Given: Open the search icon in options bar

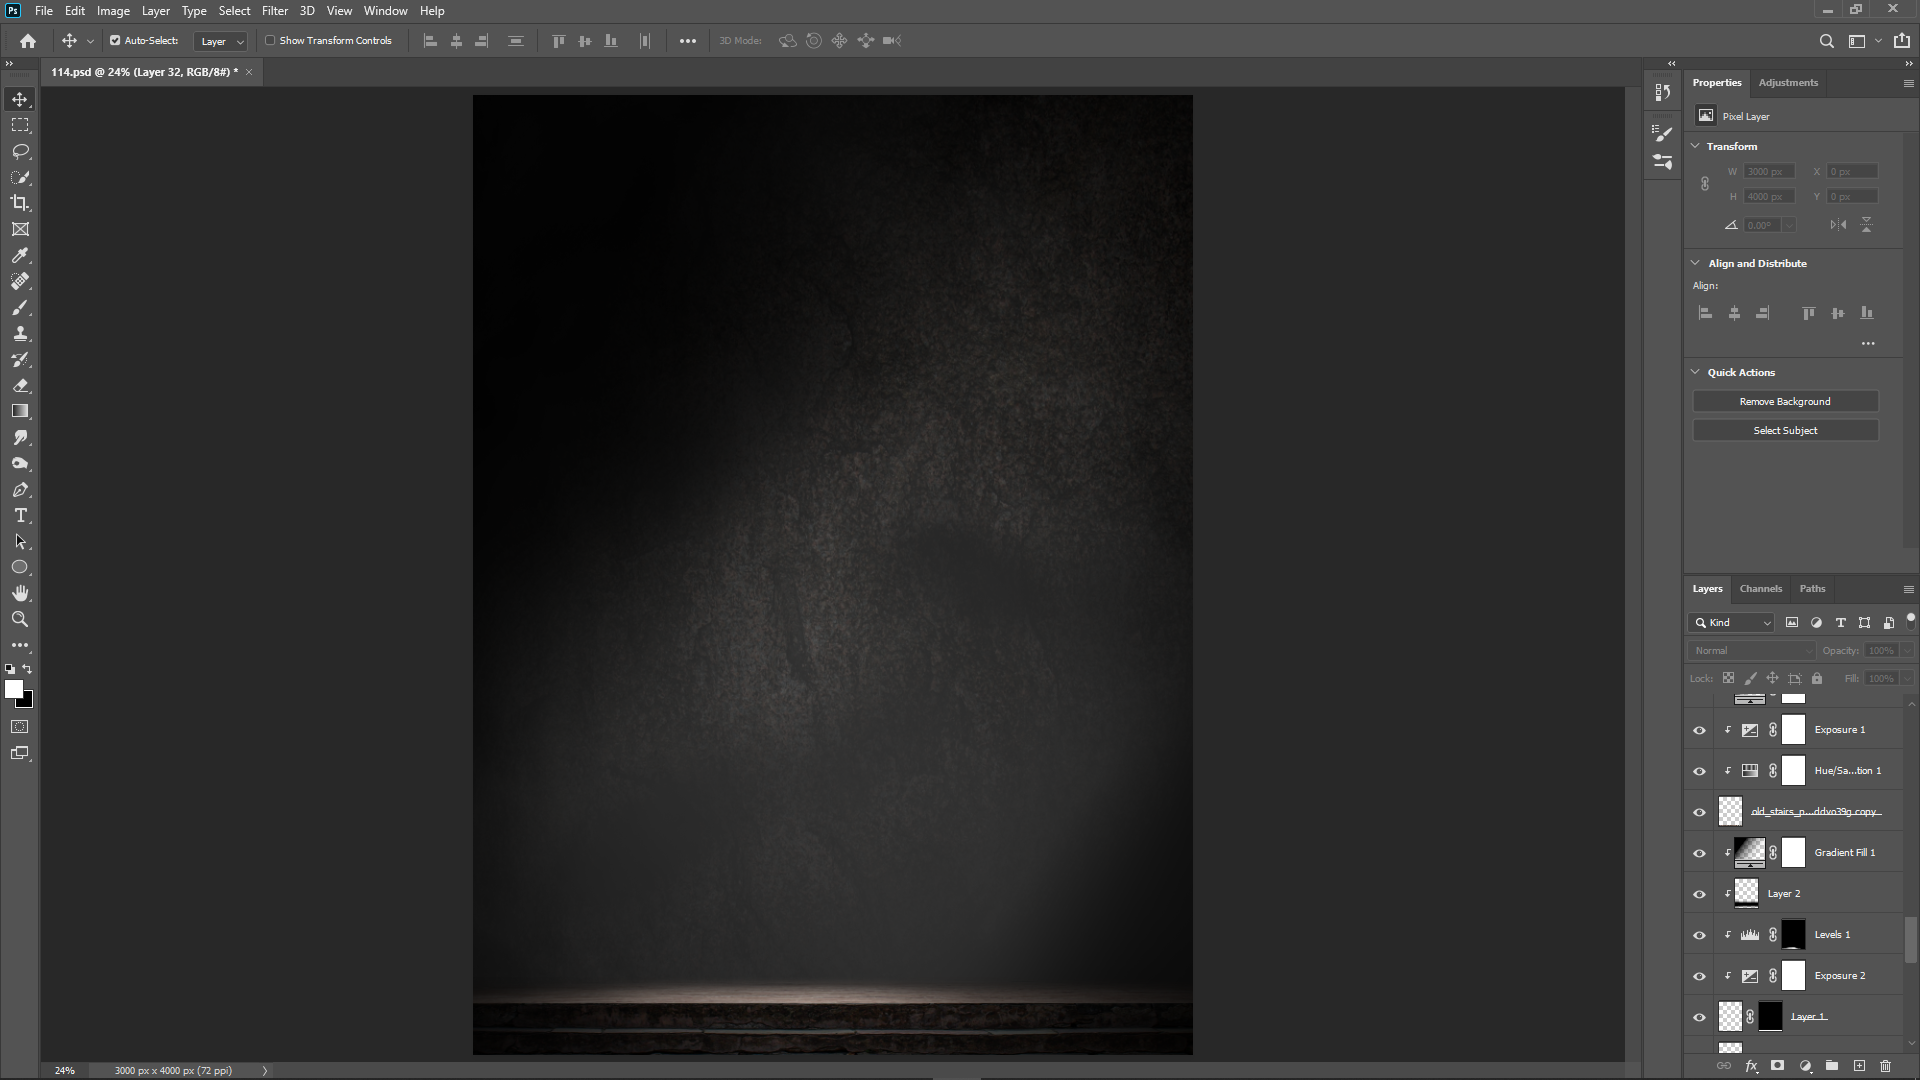Looking at the screenshot, I should 1826,41.
